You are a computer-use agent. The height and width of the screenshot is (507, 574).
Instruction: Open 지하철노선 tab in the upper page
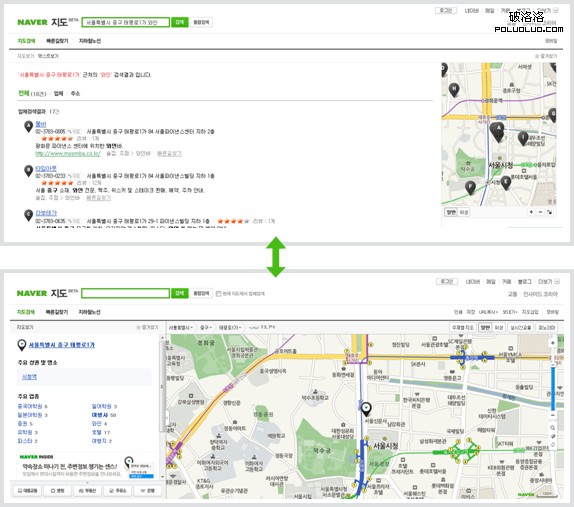click(x=90, y=41)
